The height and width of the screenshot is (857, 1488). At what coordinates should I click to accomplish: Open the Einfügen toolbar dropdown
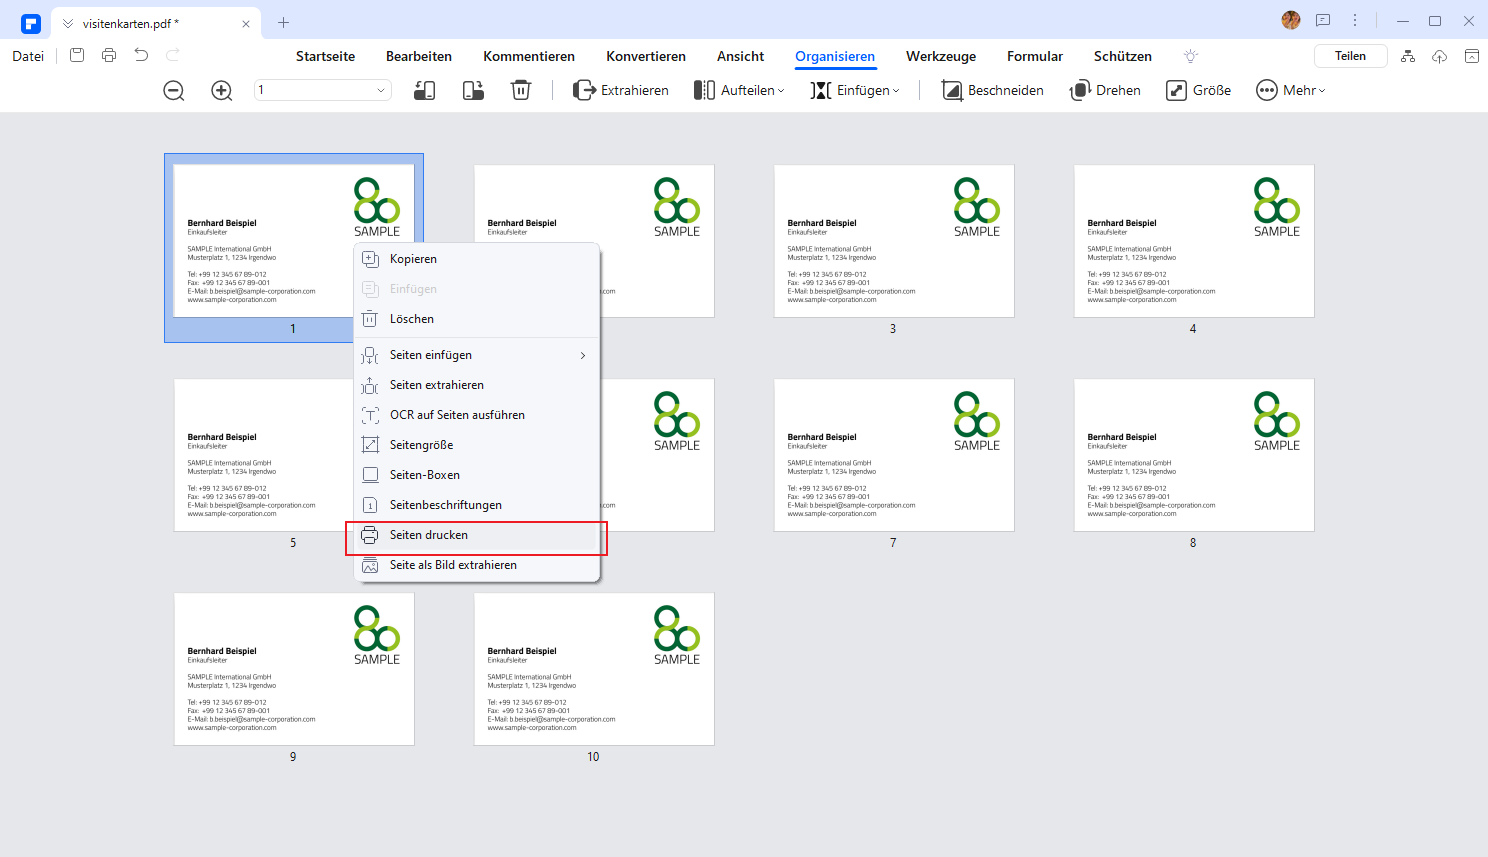pyautogui.click(x=855, y=91)
